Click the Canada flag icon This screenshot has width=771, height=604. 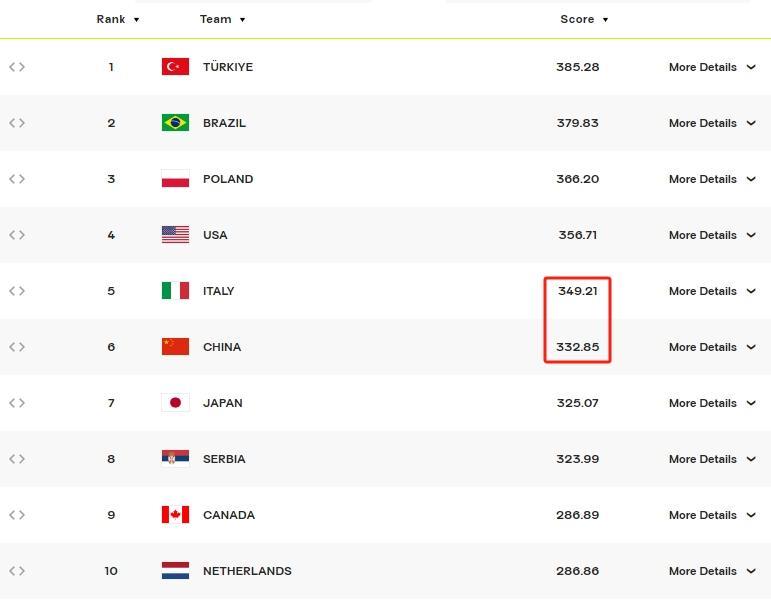click(x=175, y=515)
